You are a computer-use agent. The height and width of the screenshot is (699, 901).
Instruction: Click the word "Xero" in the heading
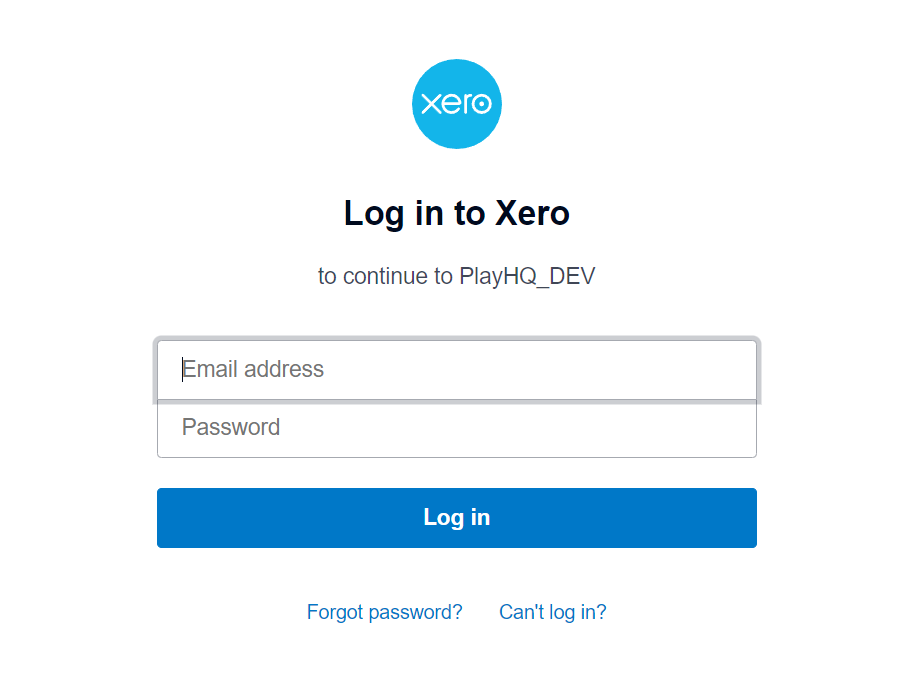532,213
